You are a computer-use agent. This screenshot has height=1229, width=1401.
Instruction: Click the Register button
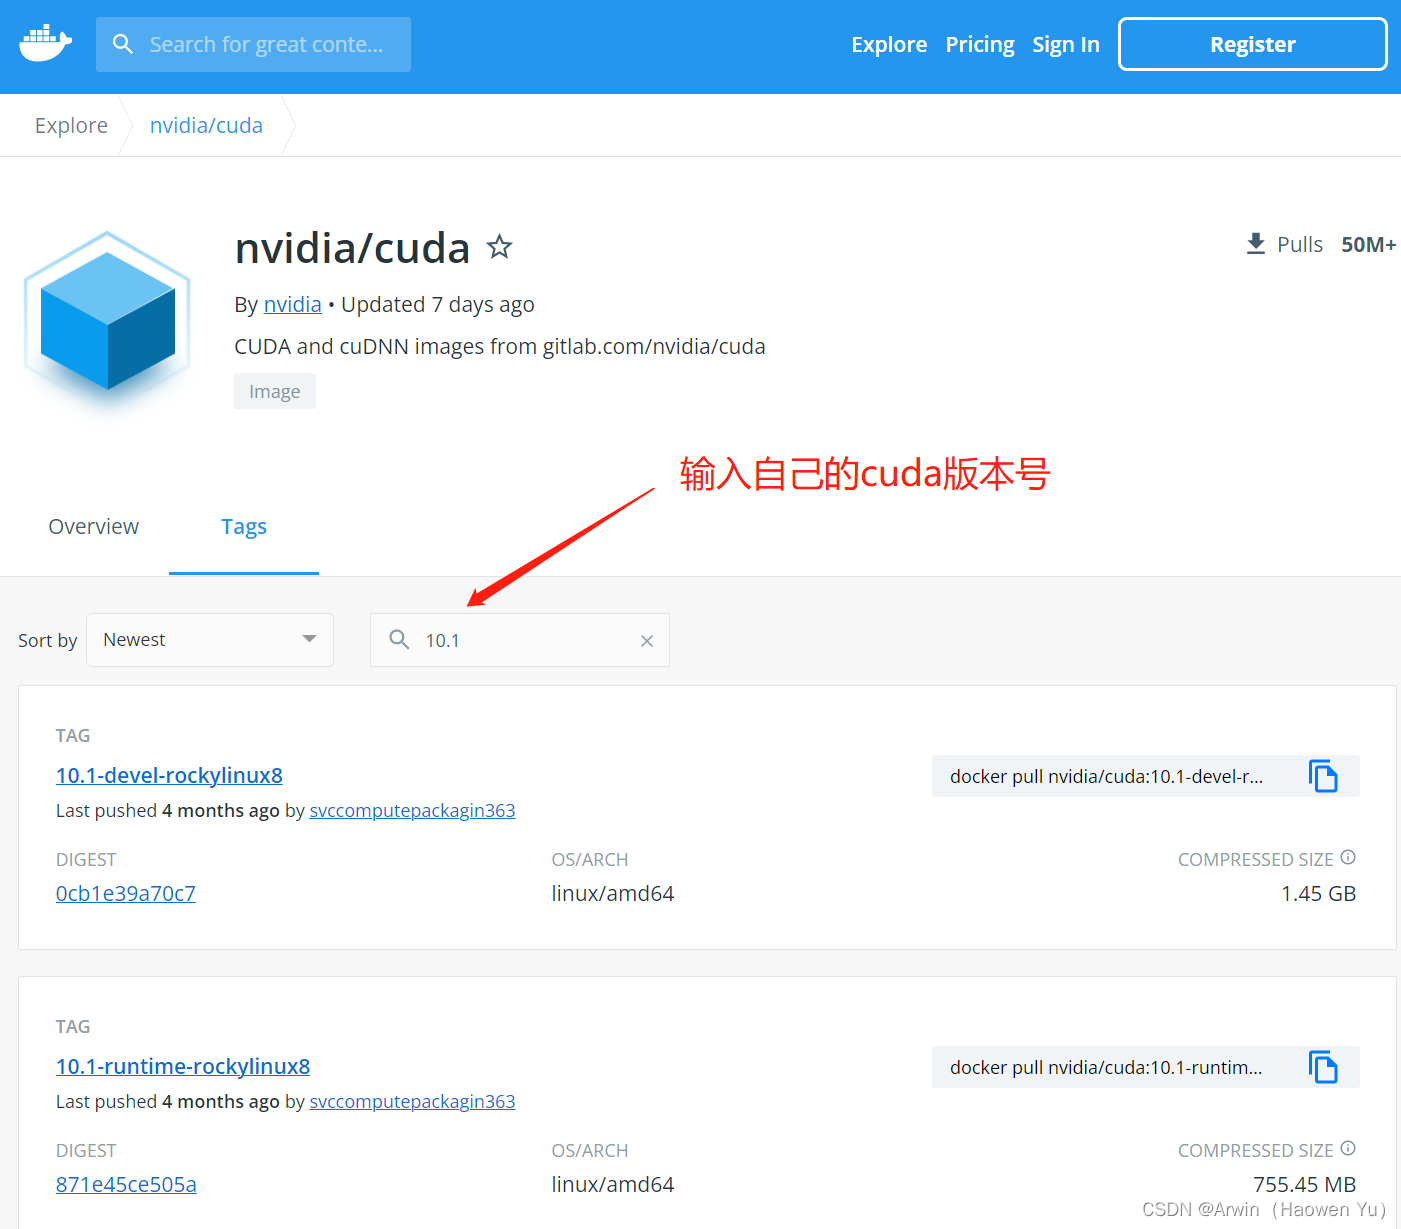coord(1253,44)
